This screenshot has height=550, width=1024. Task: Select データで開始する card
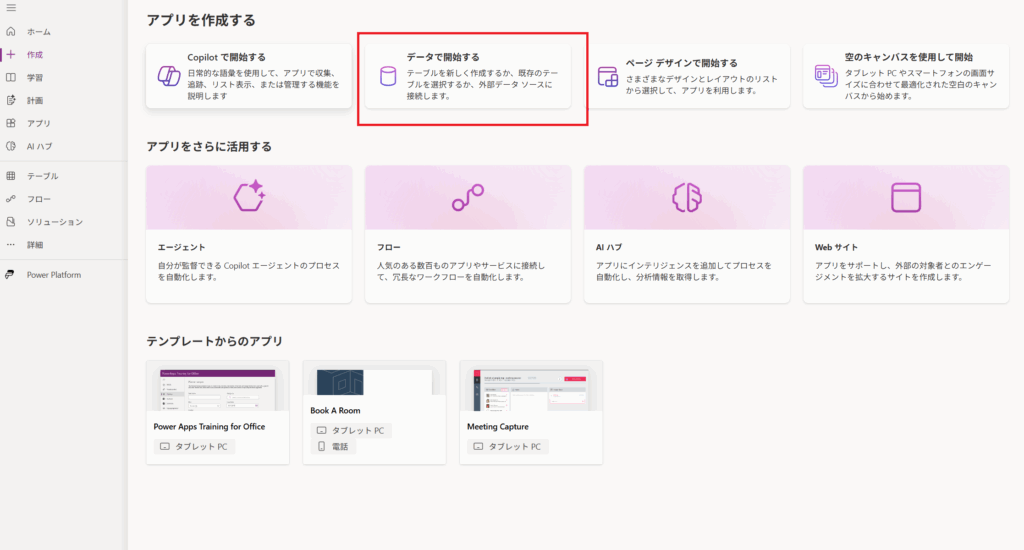point(468,76)
